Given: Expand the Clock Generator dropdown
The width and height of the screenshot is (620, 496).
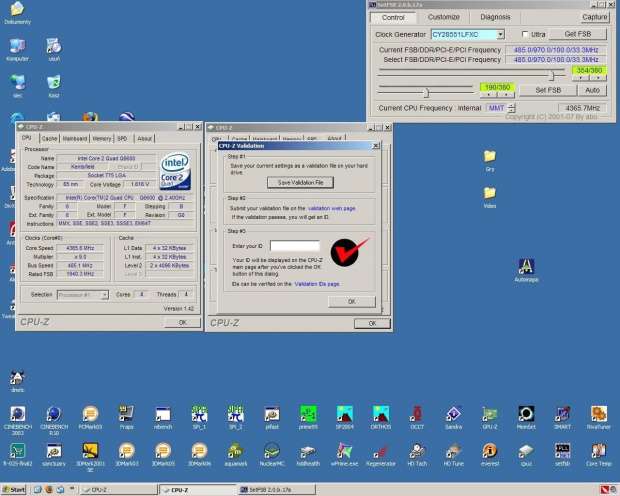Looking at the screenshot, I should click(501, 34).
